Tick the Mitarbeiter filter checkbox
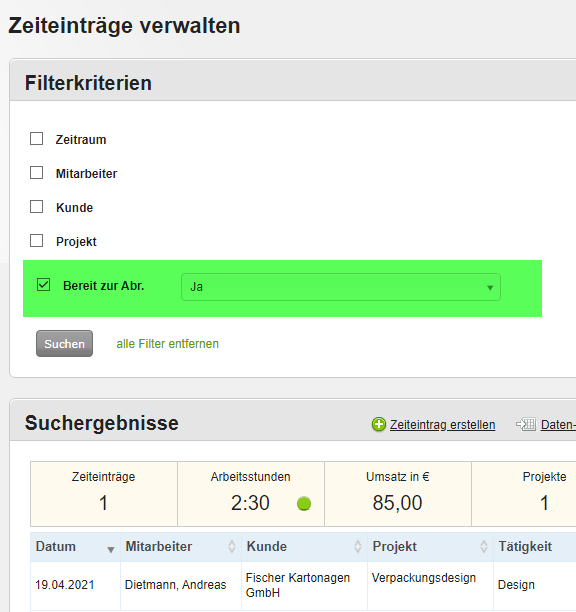This screenshot has width=576, height=612. (37, 173)
